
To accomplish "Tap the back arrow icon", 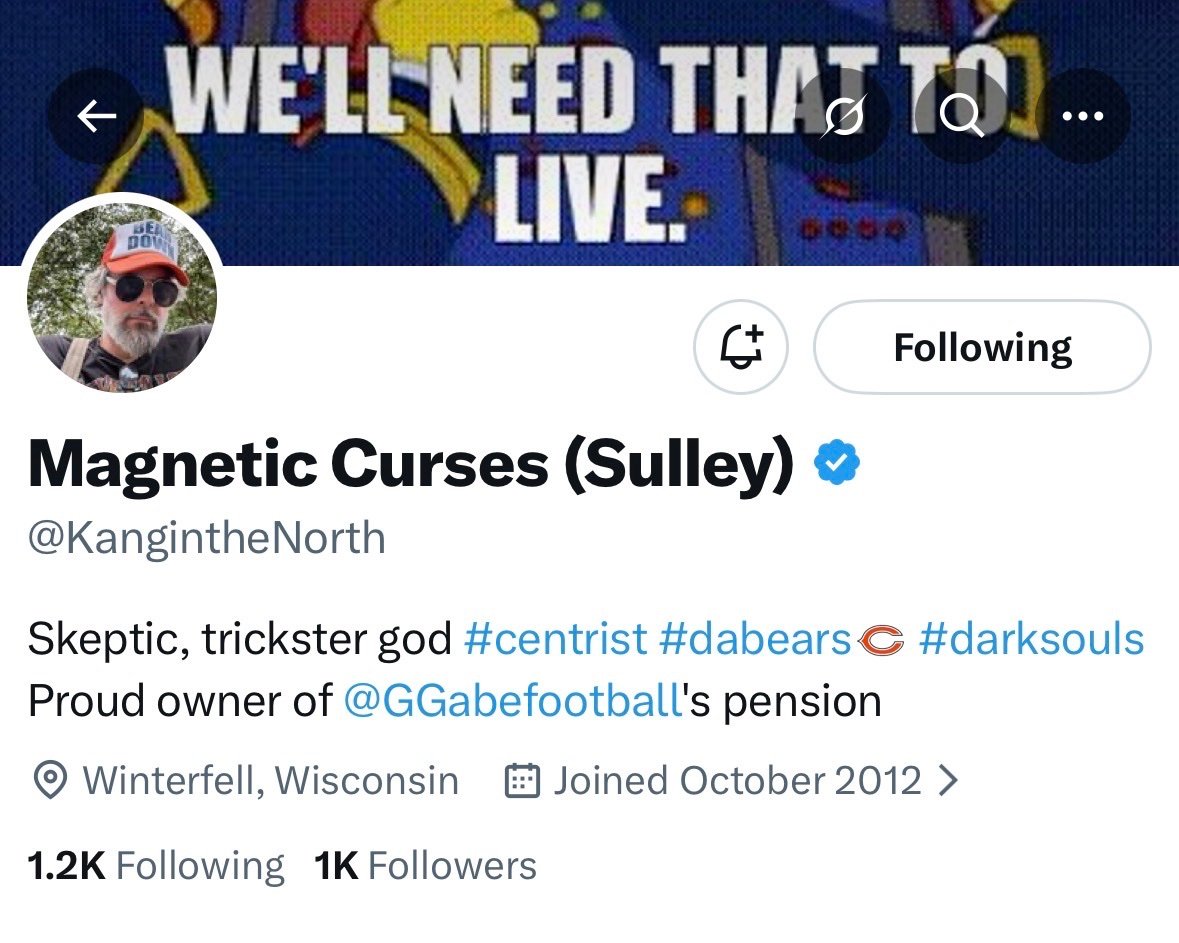I will tap(96, 118).
